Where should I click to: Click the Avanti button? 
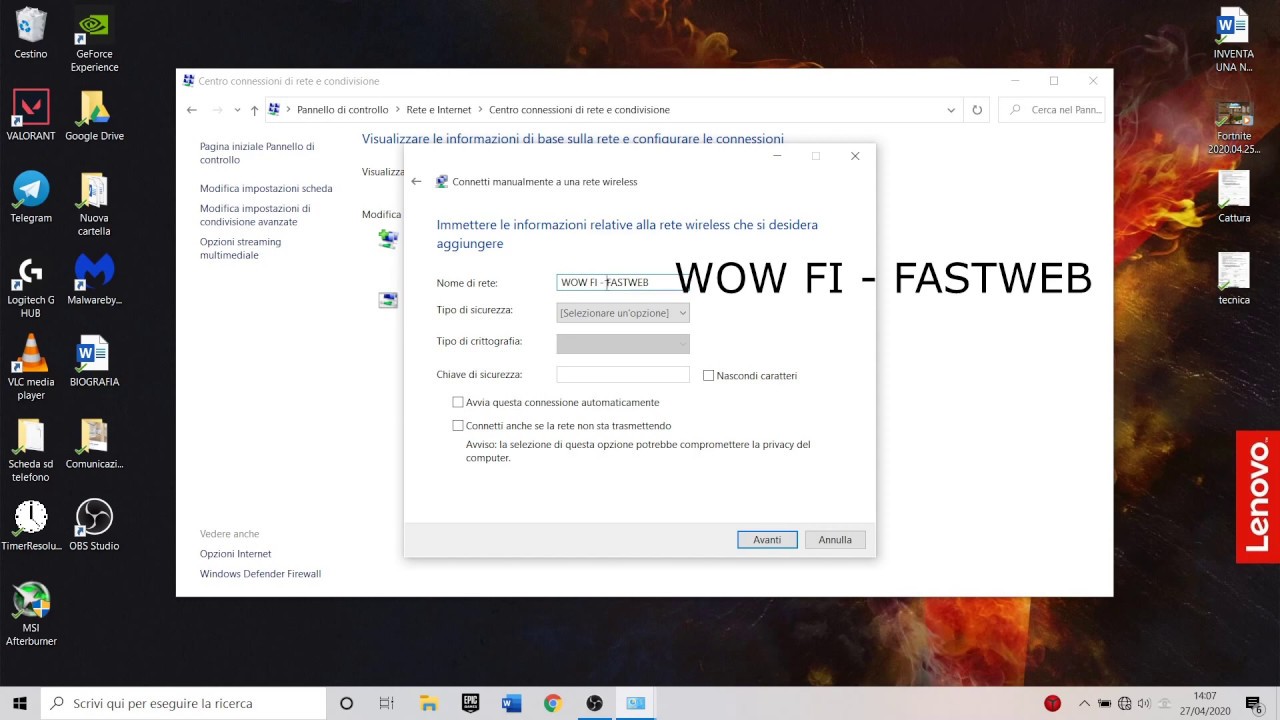tap(767, 540)
